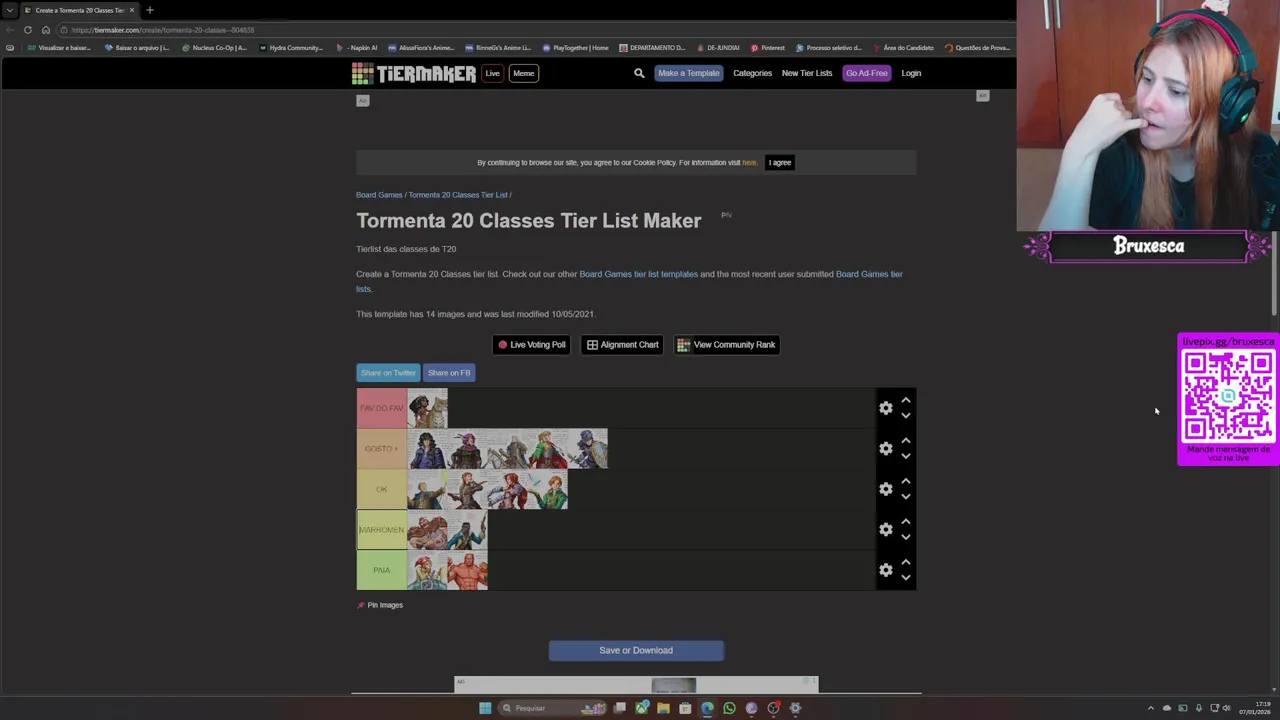Open Categories menu item
Image resolution: width=1280 pixels, height=720 pixels.
752,73
